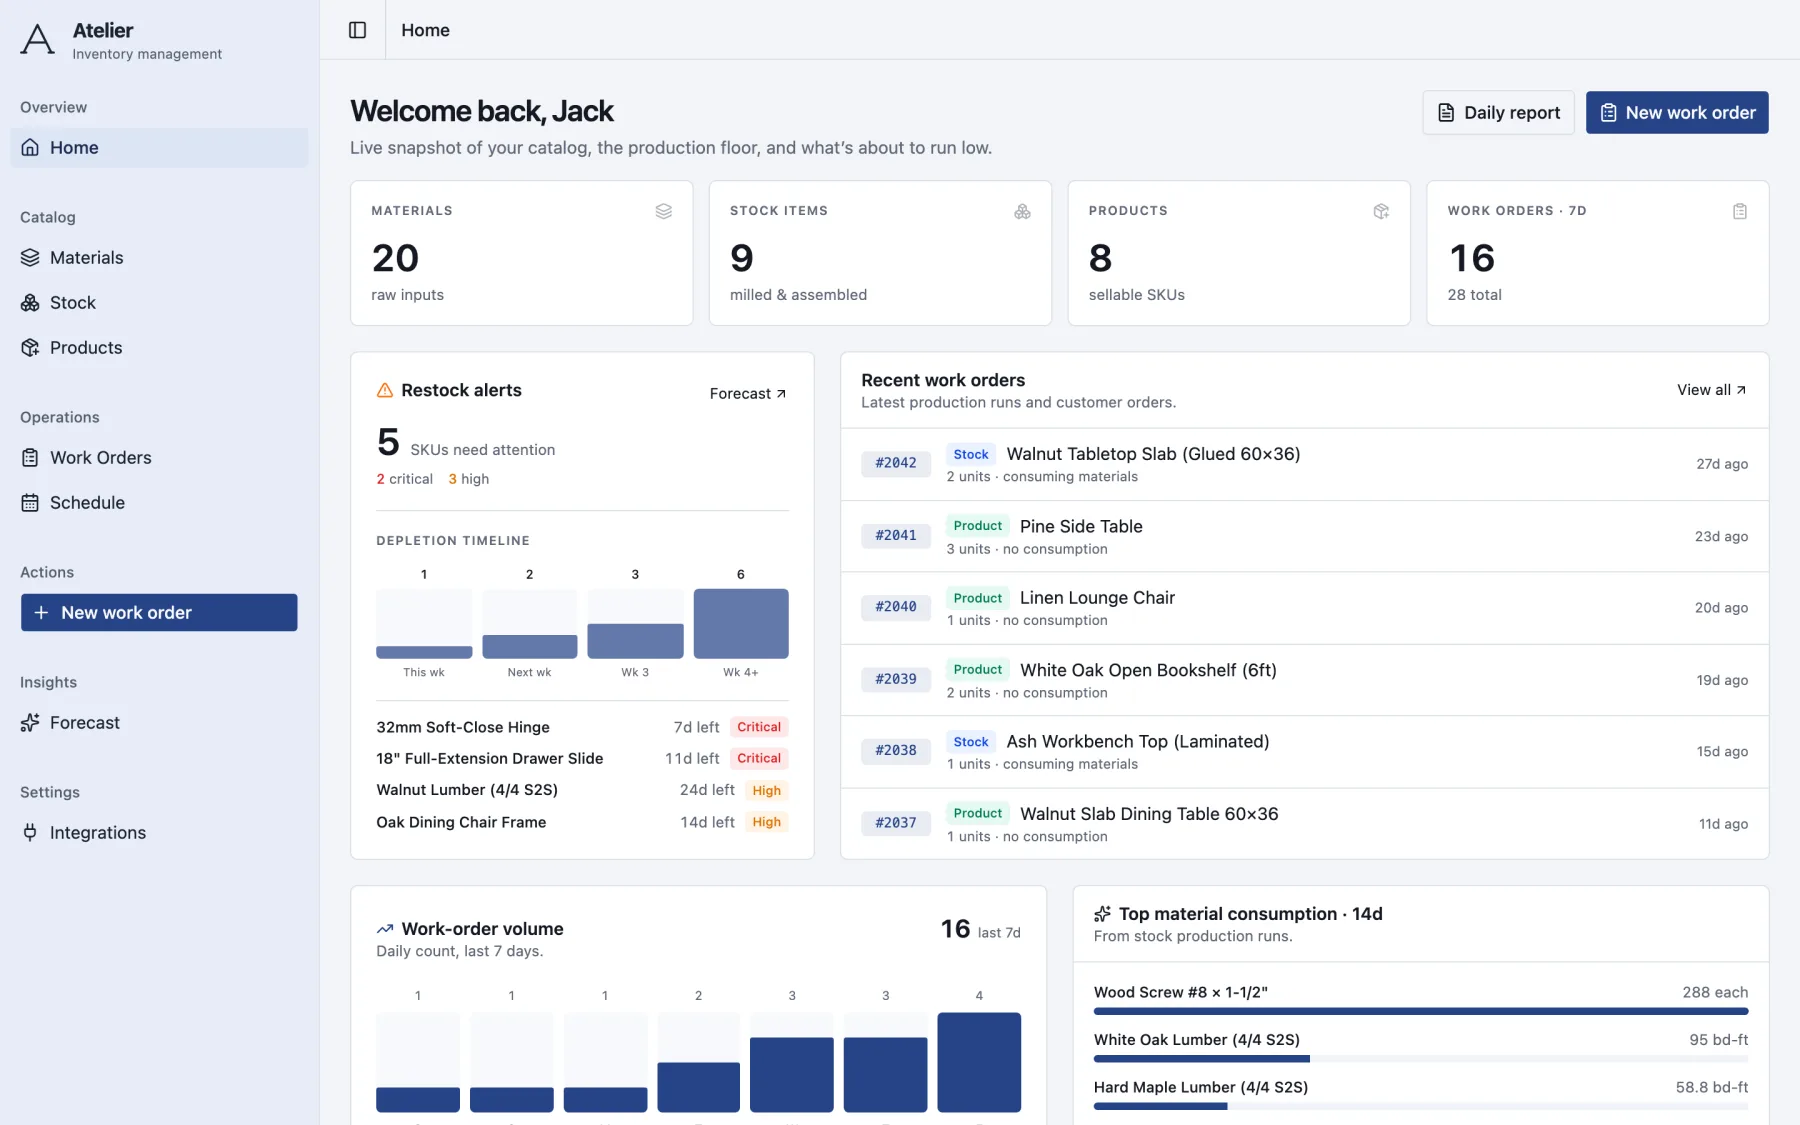Click the Work Orders card clipboard icon
This screenshot has width=1800, height=1125.
click(x=1740, y=211)
